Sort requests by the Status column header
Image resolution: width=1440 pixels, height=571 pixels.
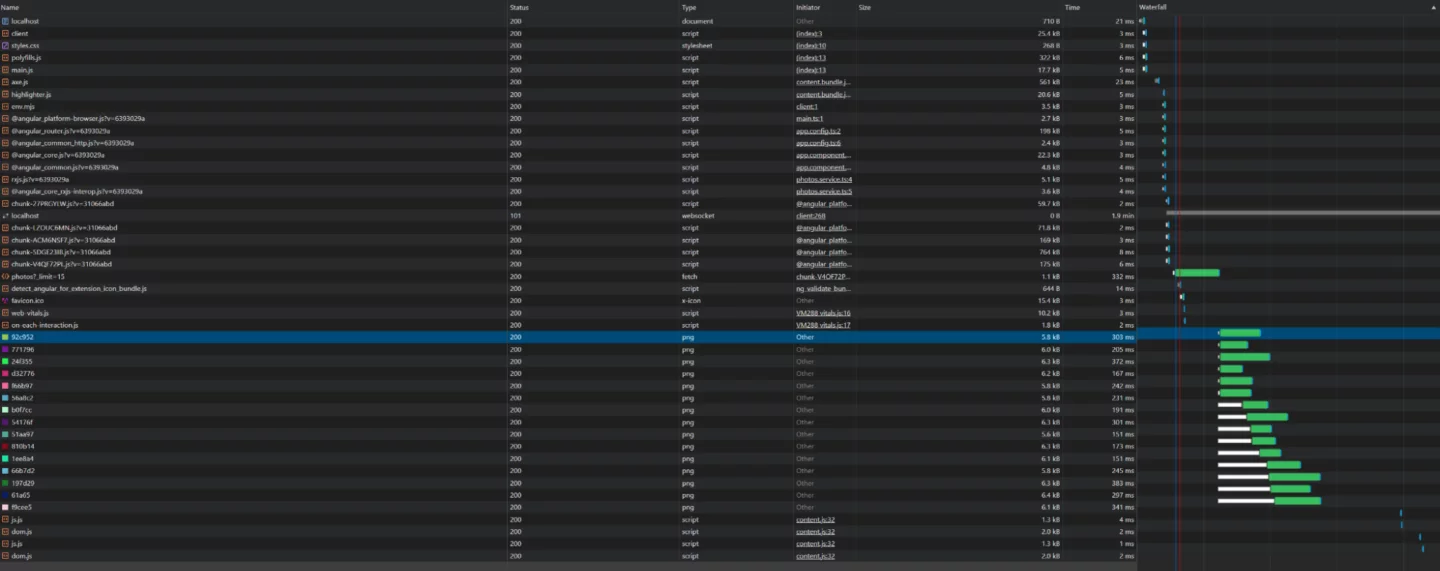click(x=519, y=7)
